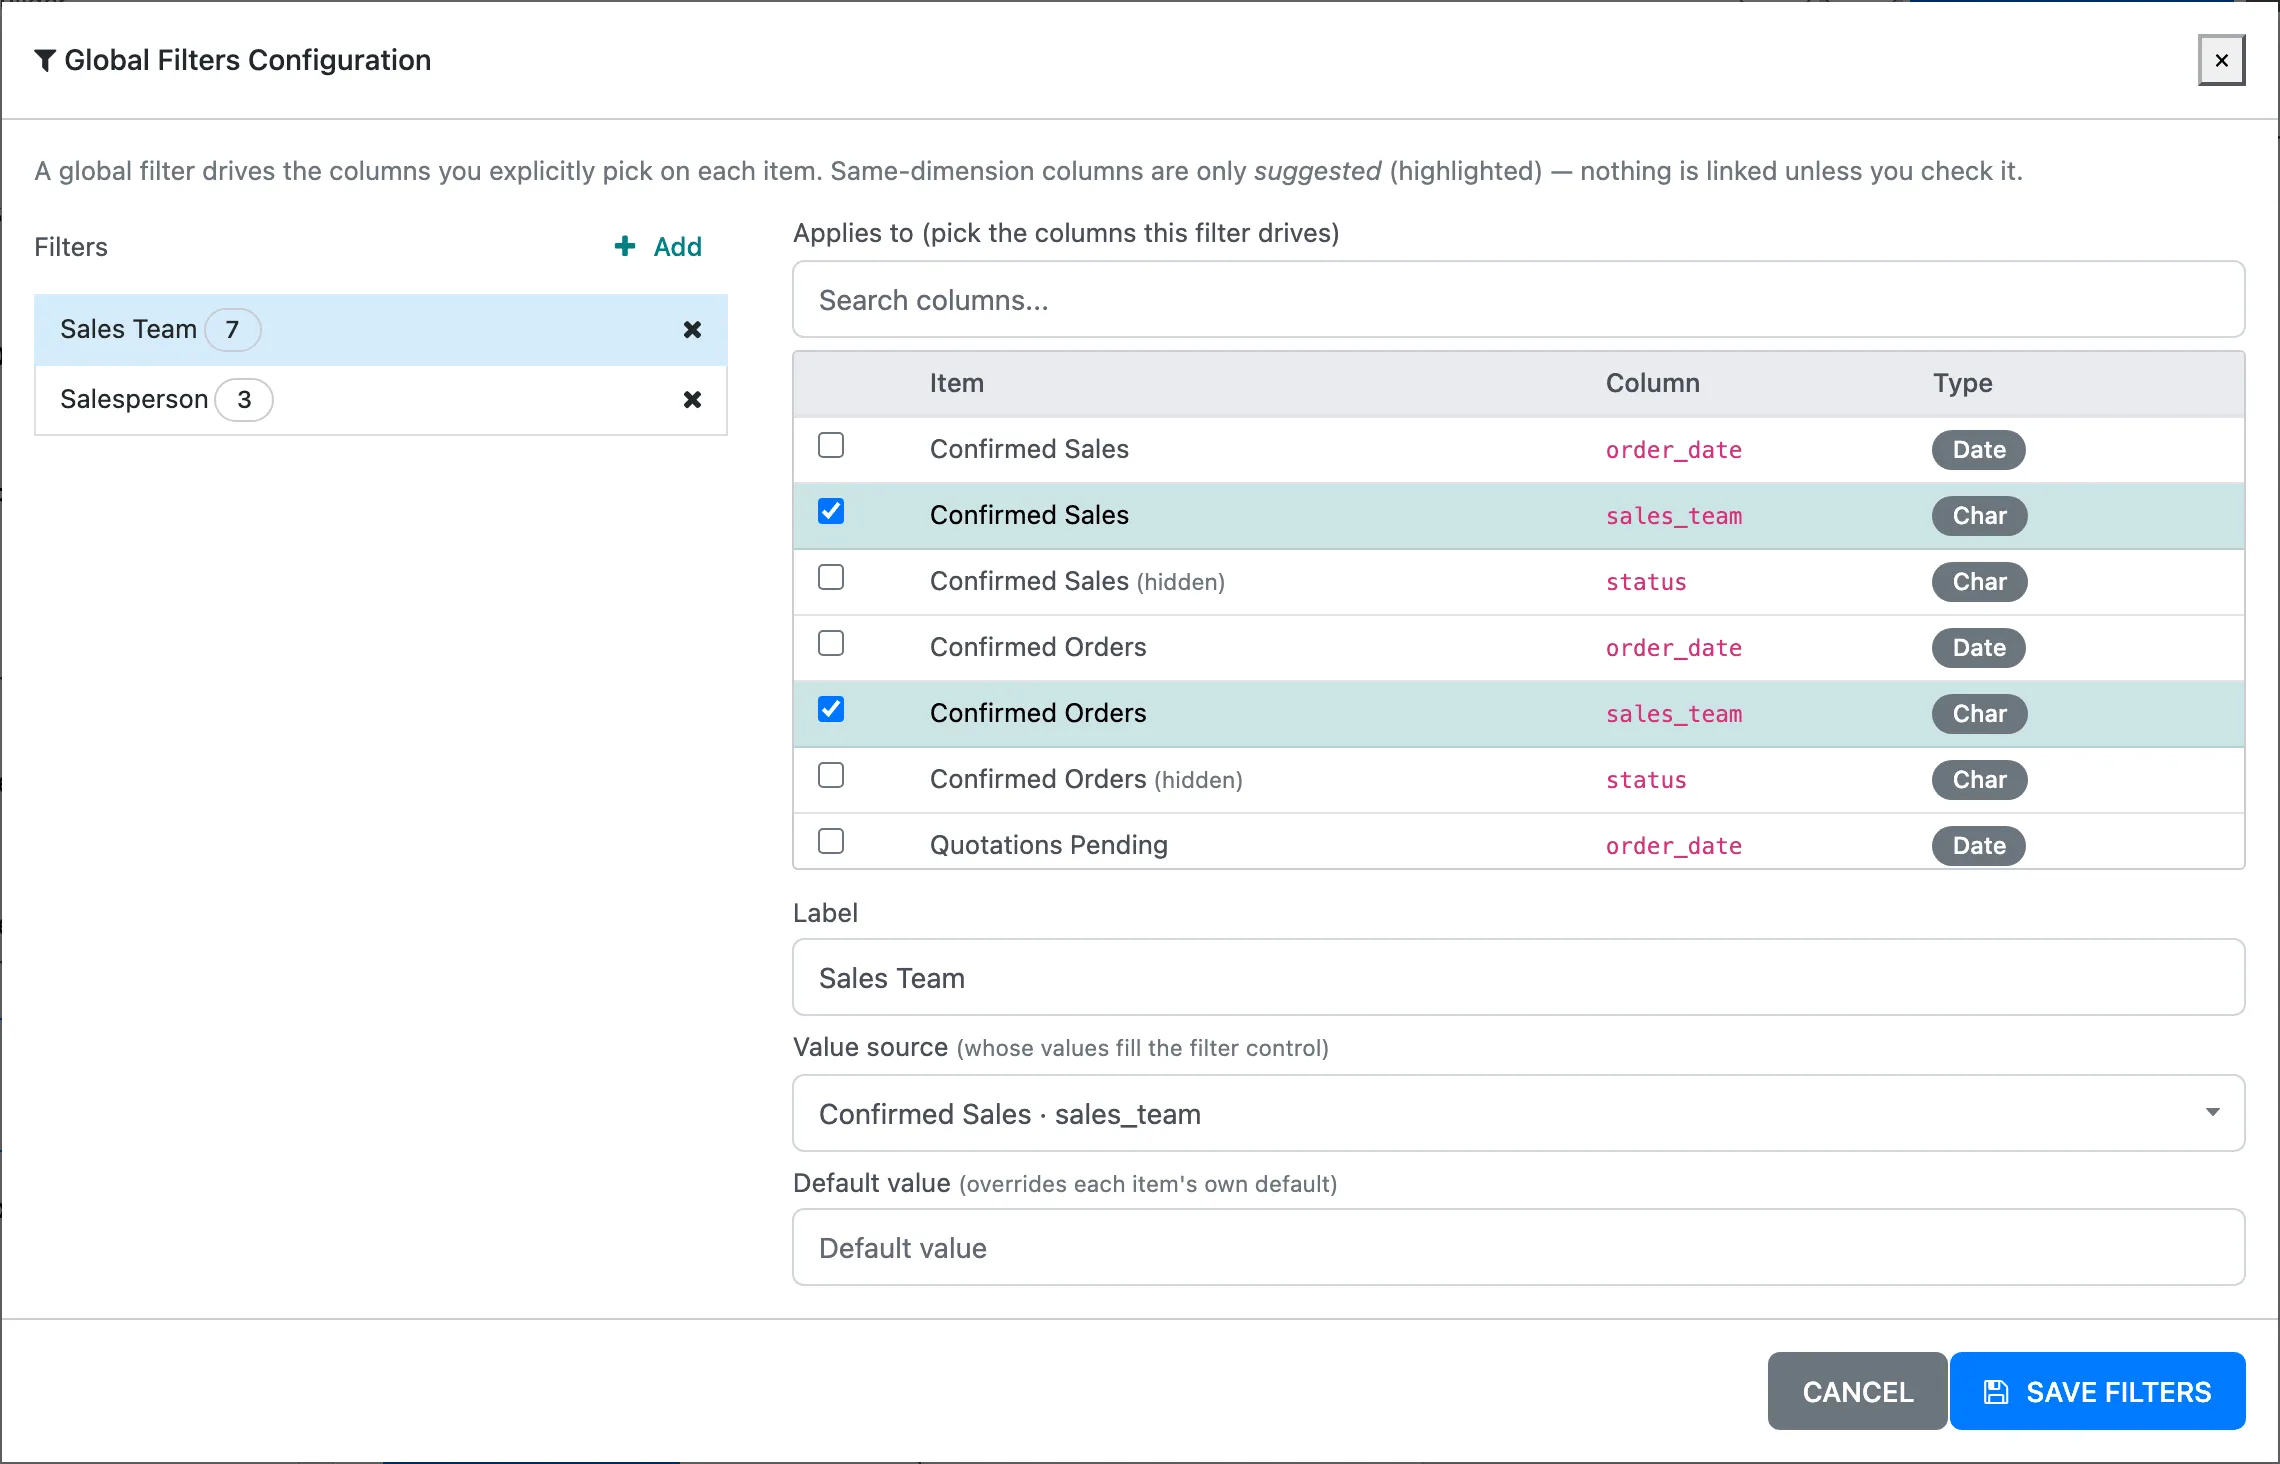Select the Salesperson filter in list

380,400
